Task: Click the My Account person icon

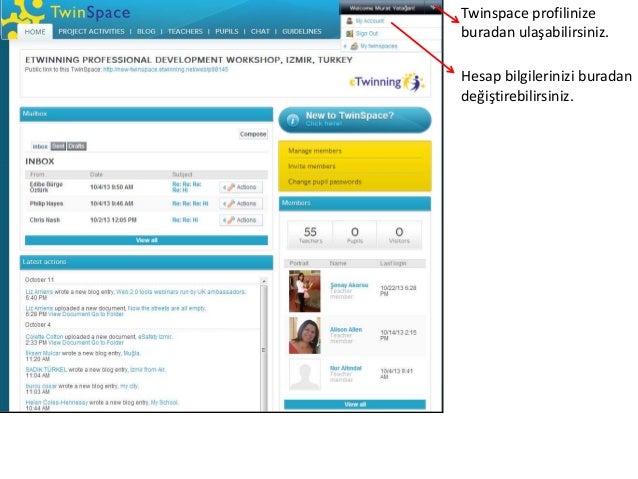Action: click(349, 21)
